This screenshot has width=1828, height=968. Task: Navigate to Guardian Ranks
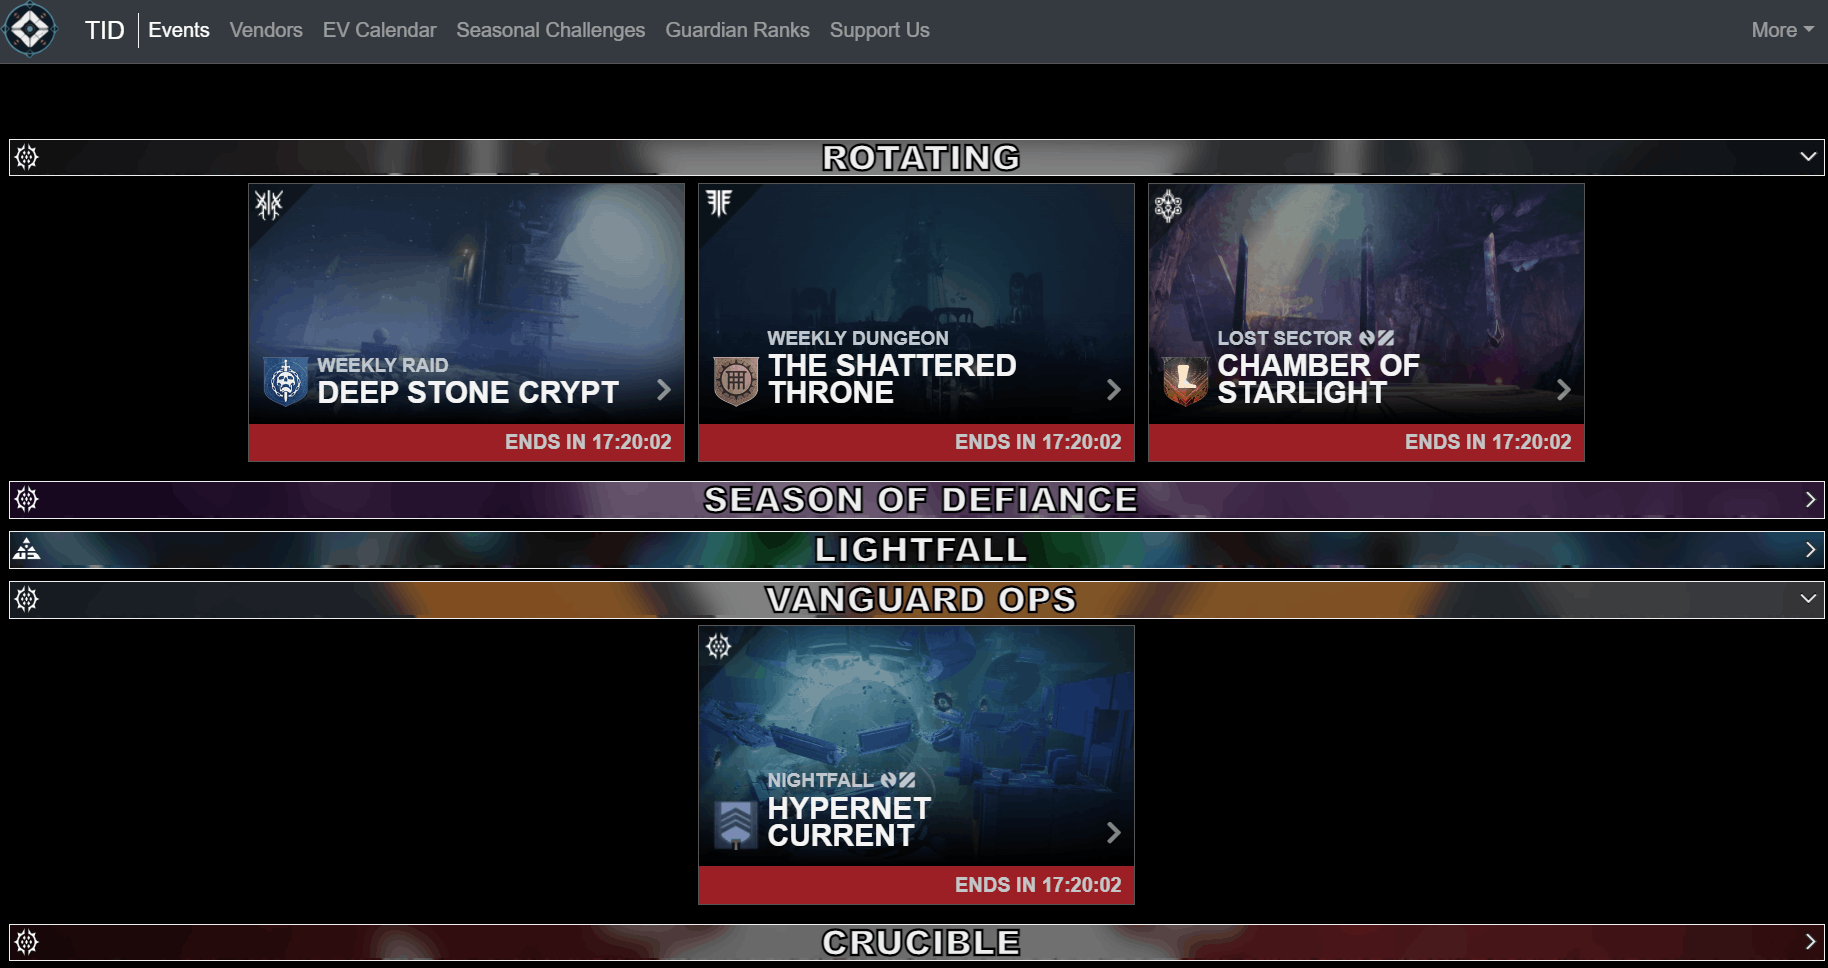(x=737, y=30)
